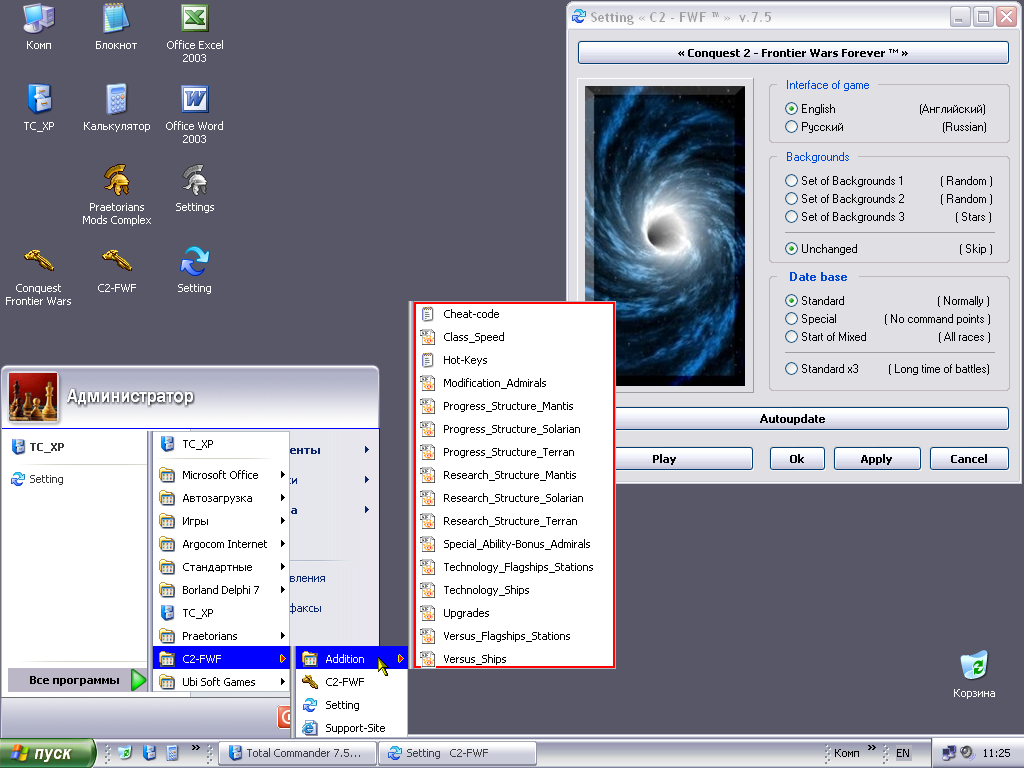Click the volume tray icon
1024x768 pixels.
point(967,752)
